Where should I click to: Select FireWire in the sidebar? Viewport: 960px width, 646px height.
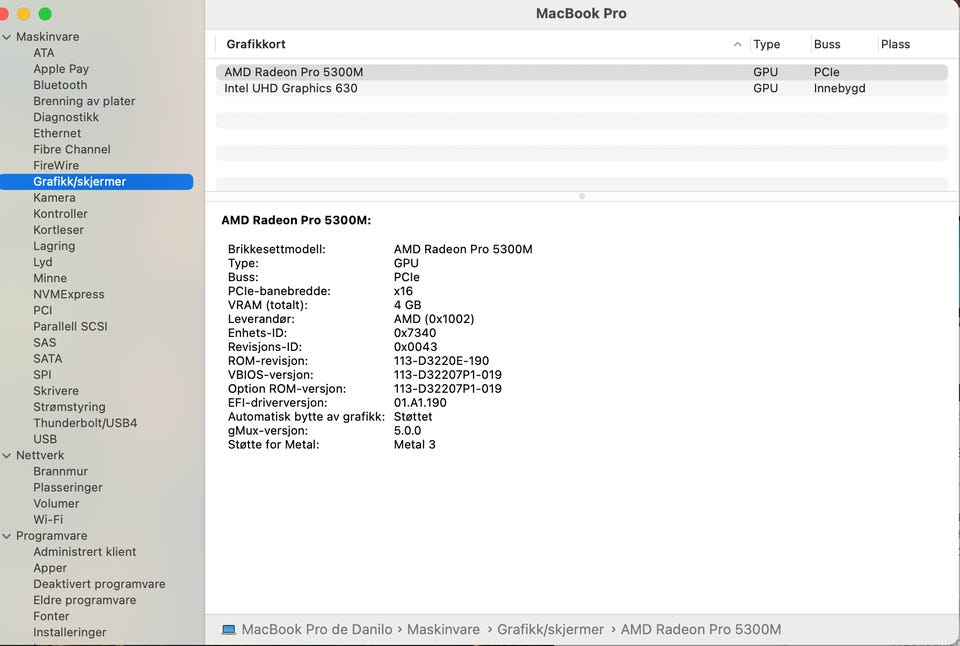coord(56,165)
